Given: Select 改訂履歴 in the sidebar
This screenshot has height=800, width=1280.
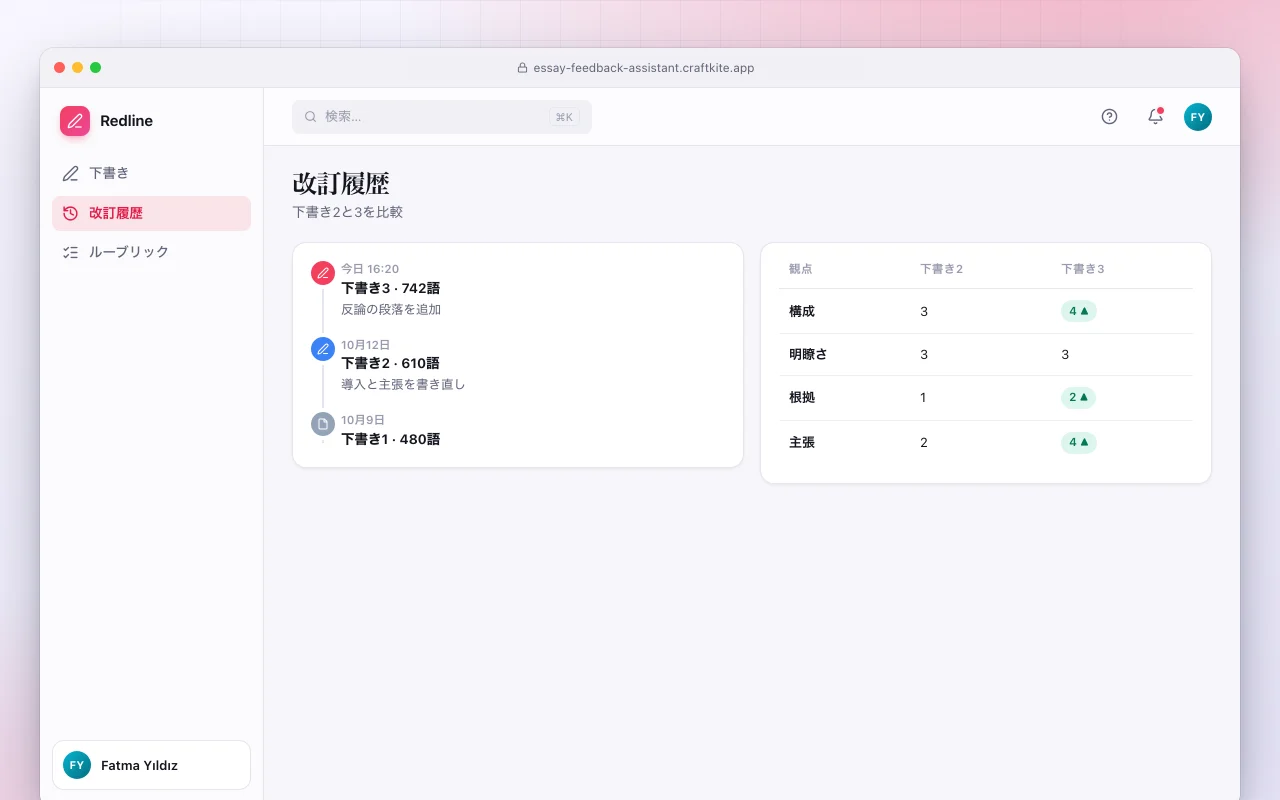Looking at the screenshot, I should pyautogui.click(x=151, y=213).
